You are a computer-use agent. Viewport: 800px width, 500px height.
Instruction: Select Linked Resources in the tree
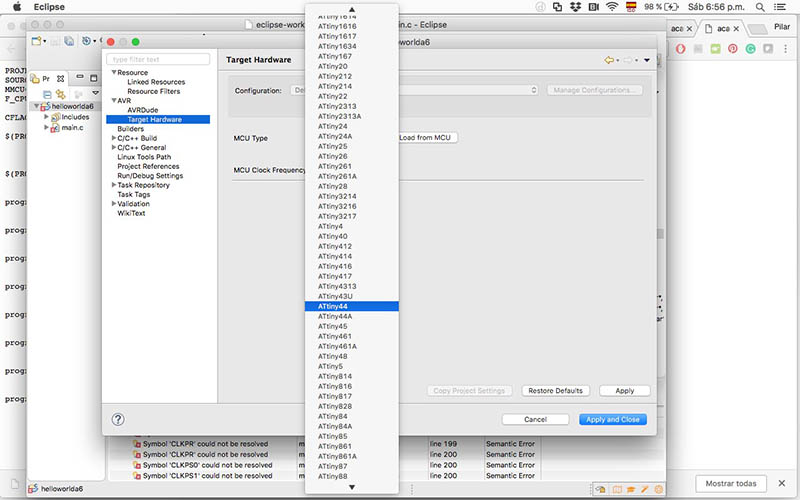[x=156, y=82]
